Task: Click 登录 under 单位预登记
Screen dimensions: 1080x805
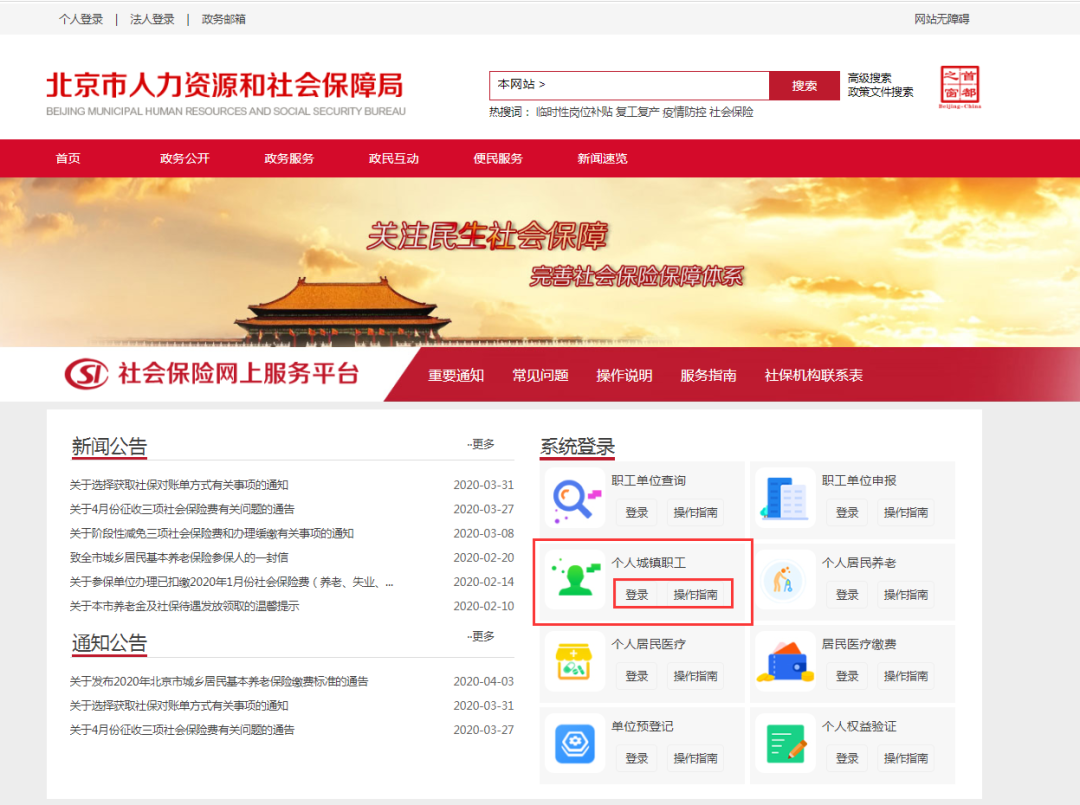Action: pyautogui.click(x=636, y=758)
